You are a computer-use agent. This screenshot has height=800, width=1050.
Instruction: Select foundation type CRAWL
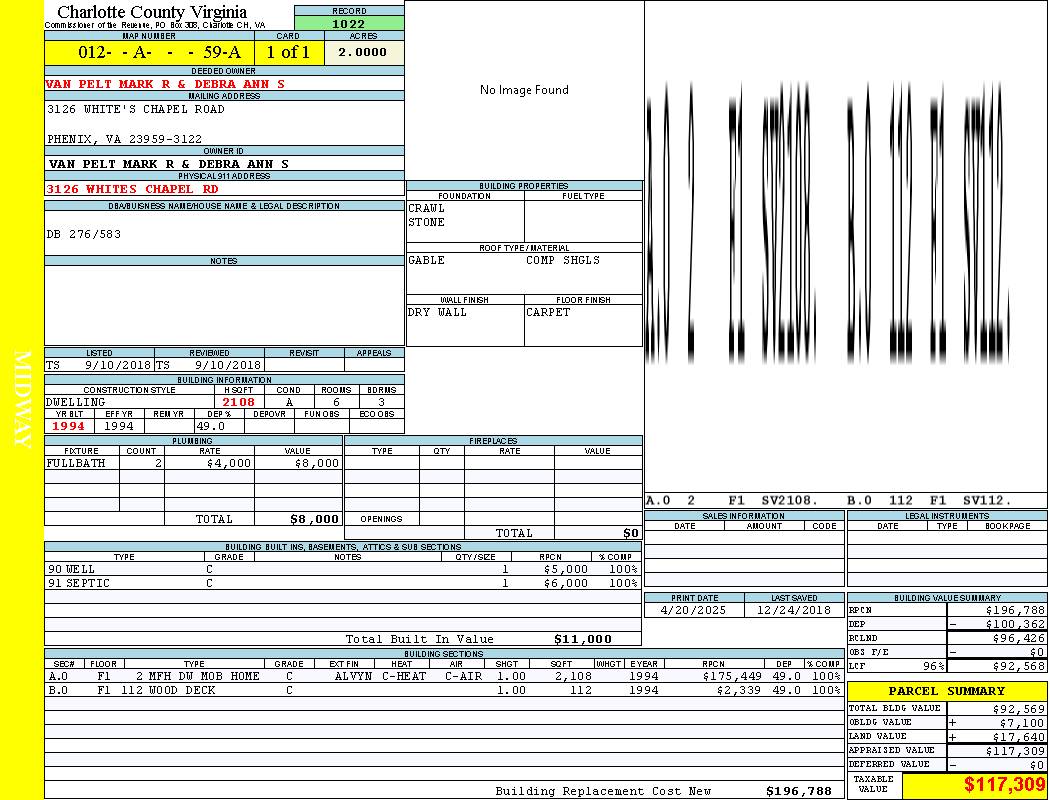(x=426, y=208)
